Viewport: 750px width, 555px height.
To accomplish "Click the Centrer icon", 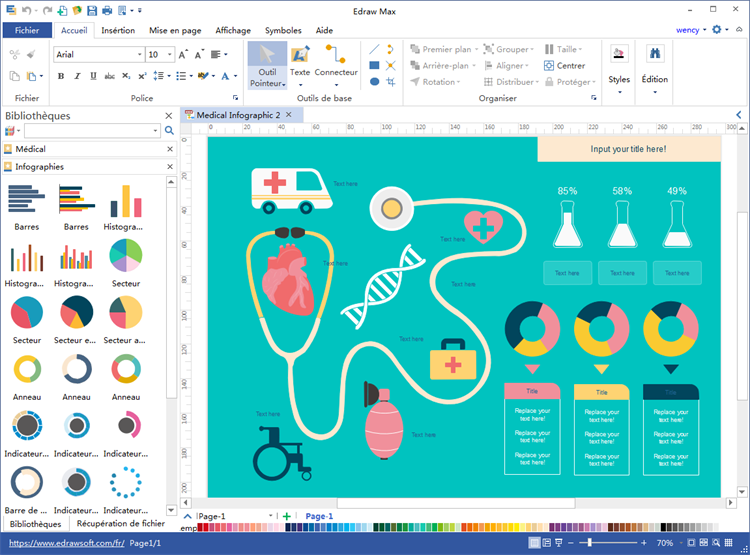I will [549, 66].
